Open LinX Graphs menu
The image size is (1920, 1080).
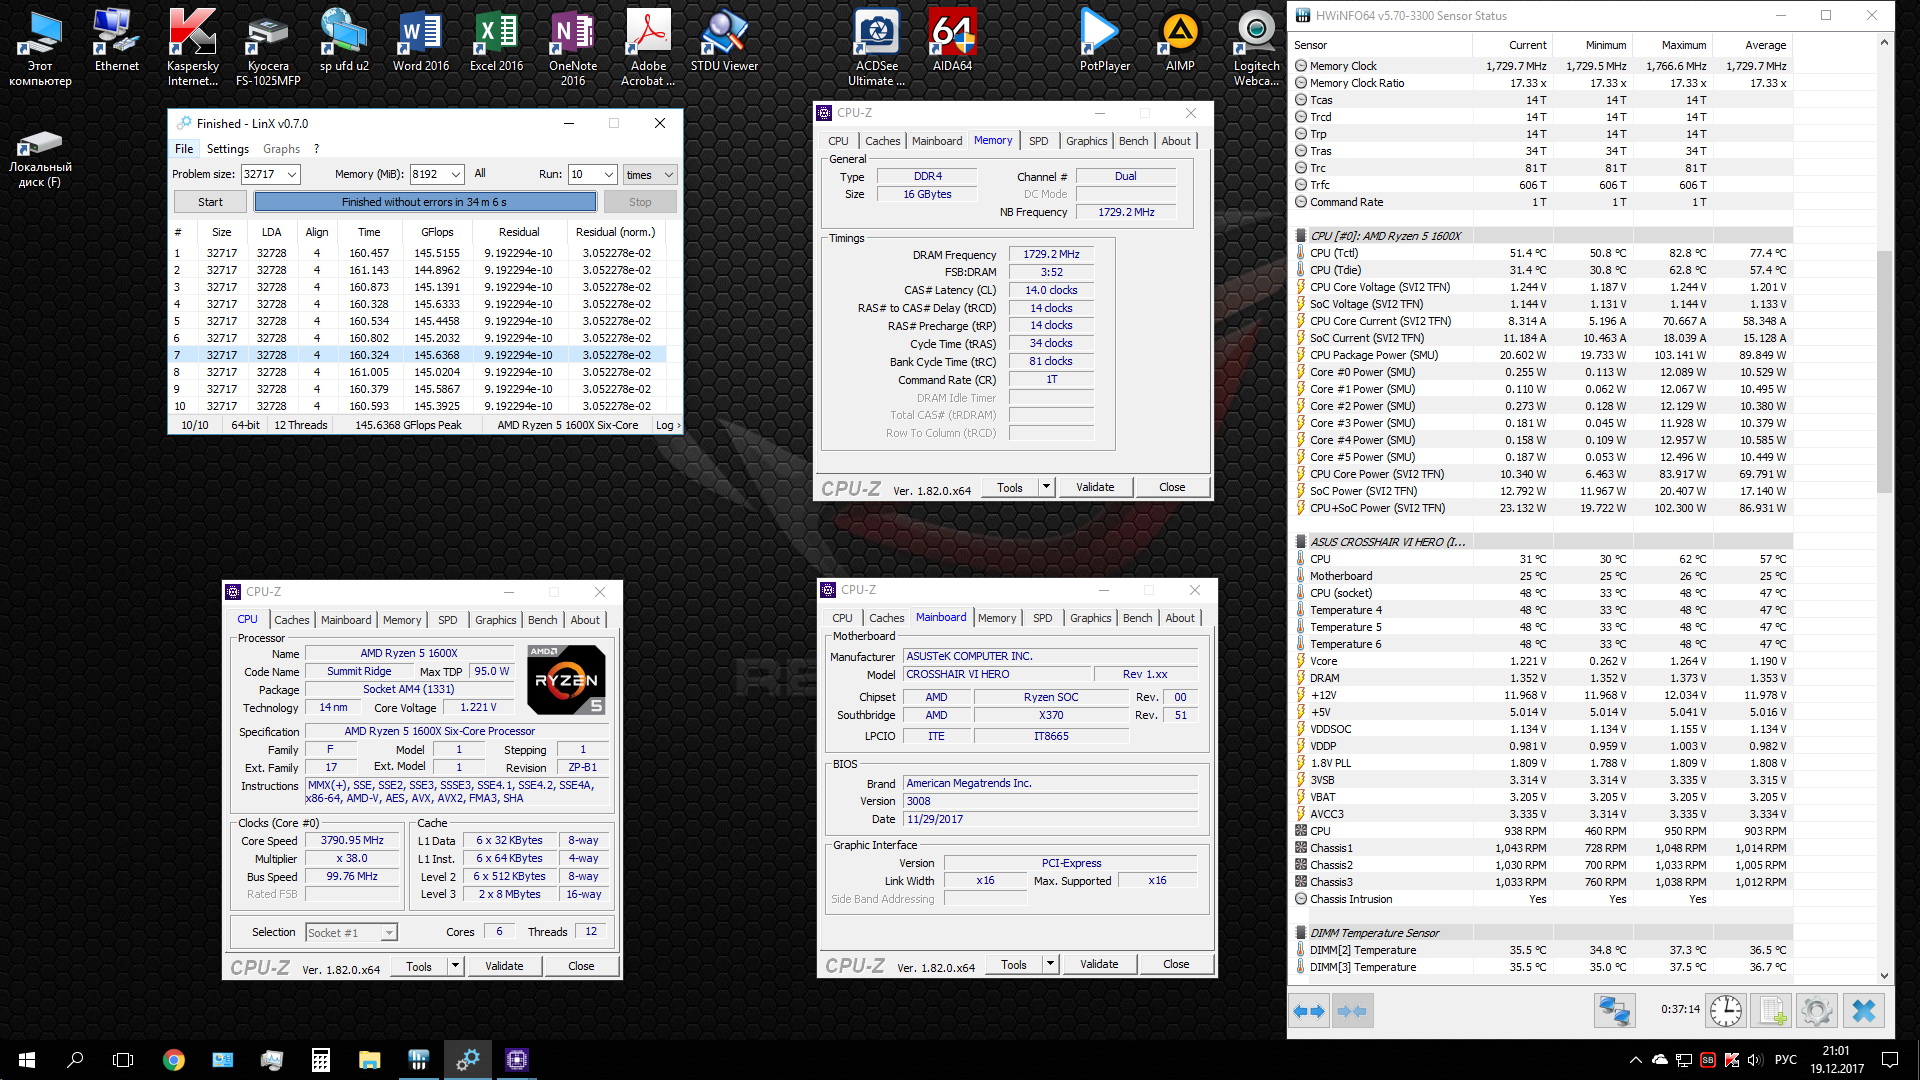(281, 149)
